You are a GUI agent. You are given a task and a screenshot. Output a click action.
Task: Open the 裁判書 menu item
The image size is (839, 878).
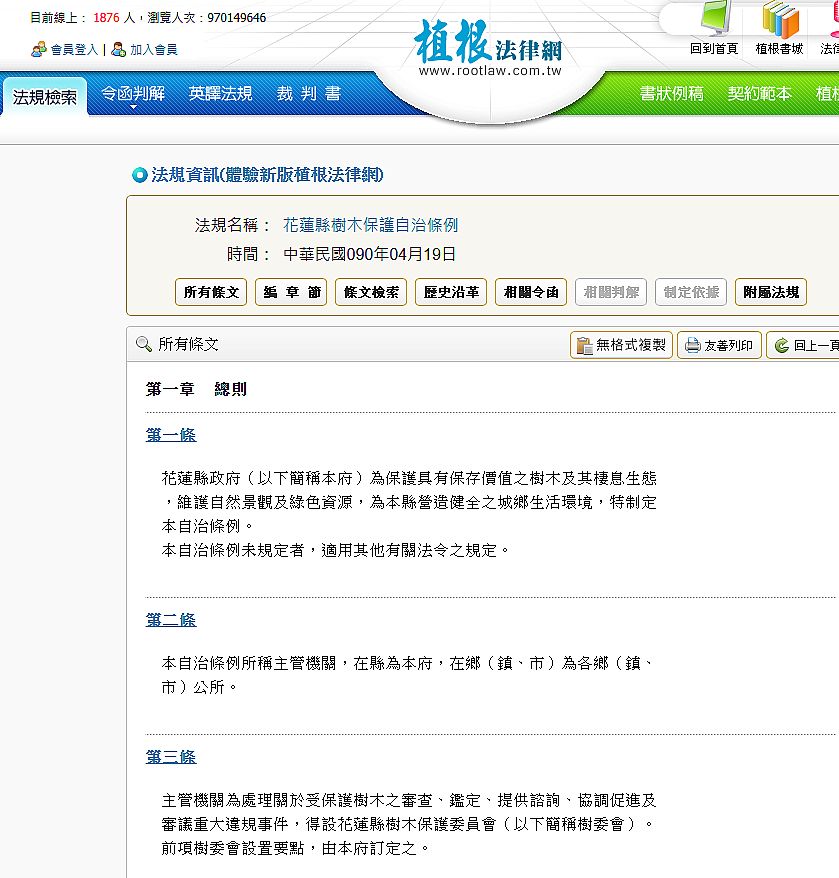pyautogui.click(x=308, y=93)
